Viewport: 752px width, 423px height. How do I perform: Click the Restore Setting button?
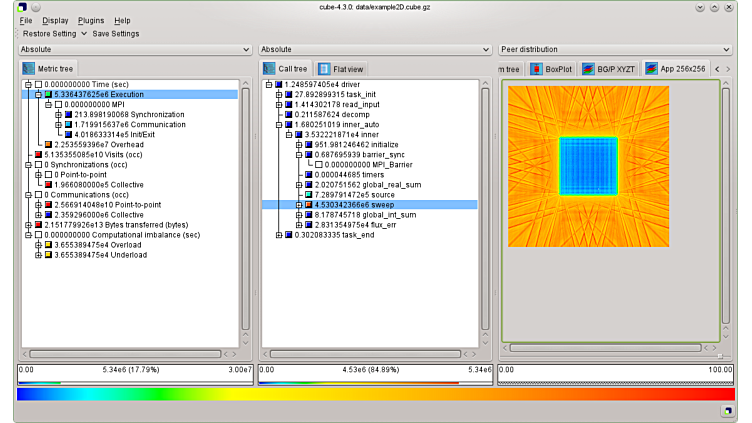(x=50, y=33)
